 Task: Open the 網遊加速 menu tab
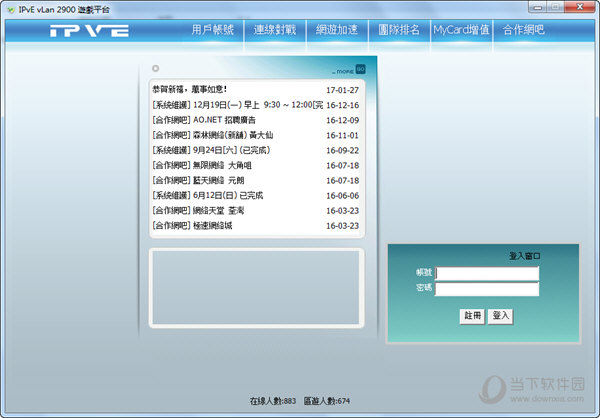(x=337, y=30)
